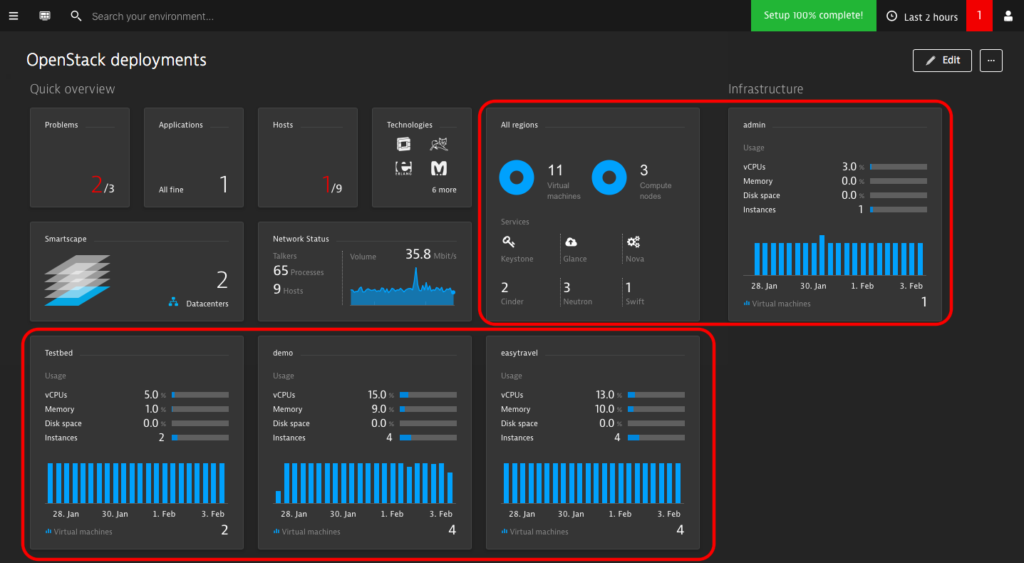Screen dimensions: 1024x563
Task: Open the Applications tile
Action: [x=194, y=157]
